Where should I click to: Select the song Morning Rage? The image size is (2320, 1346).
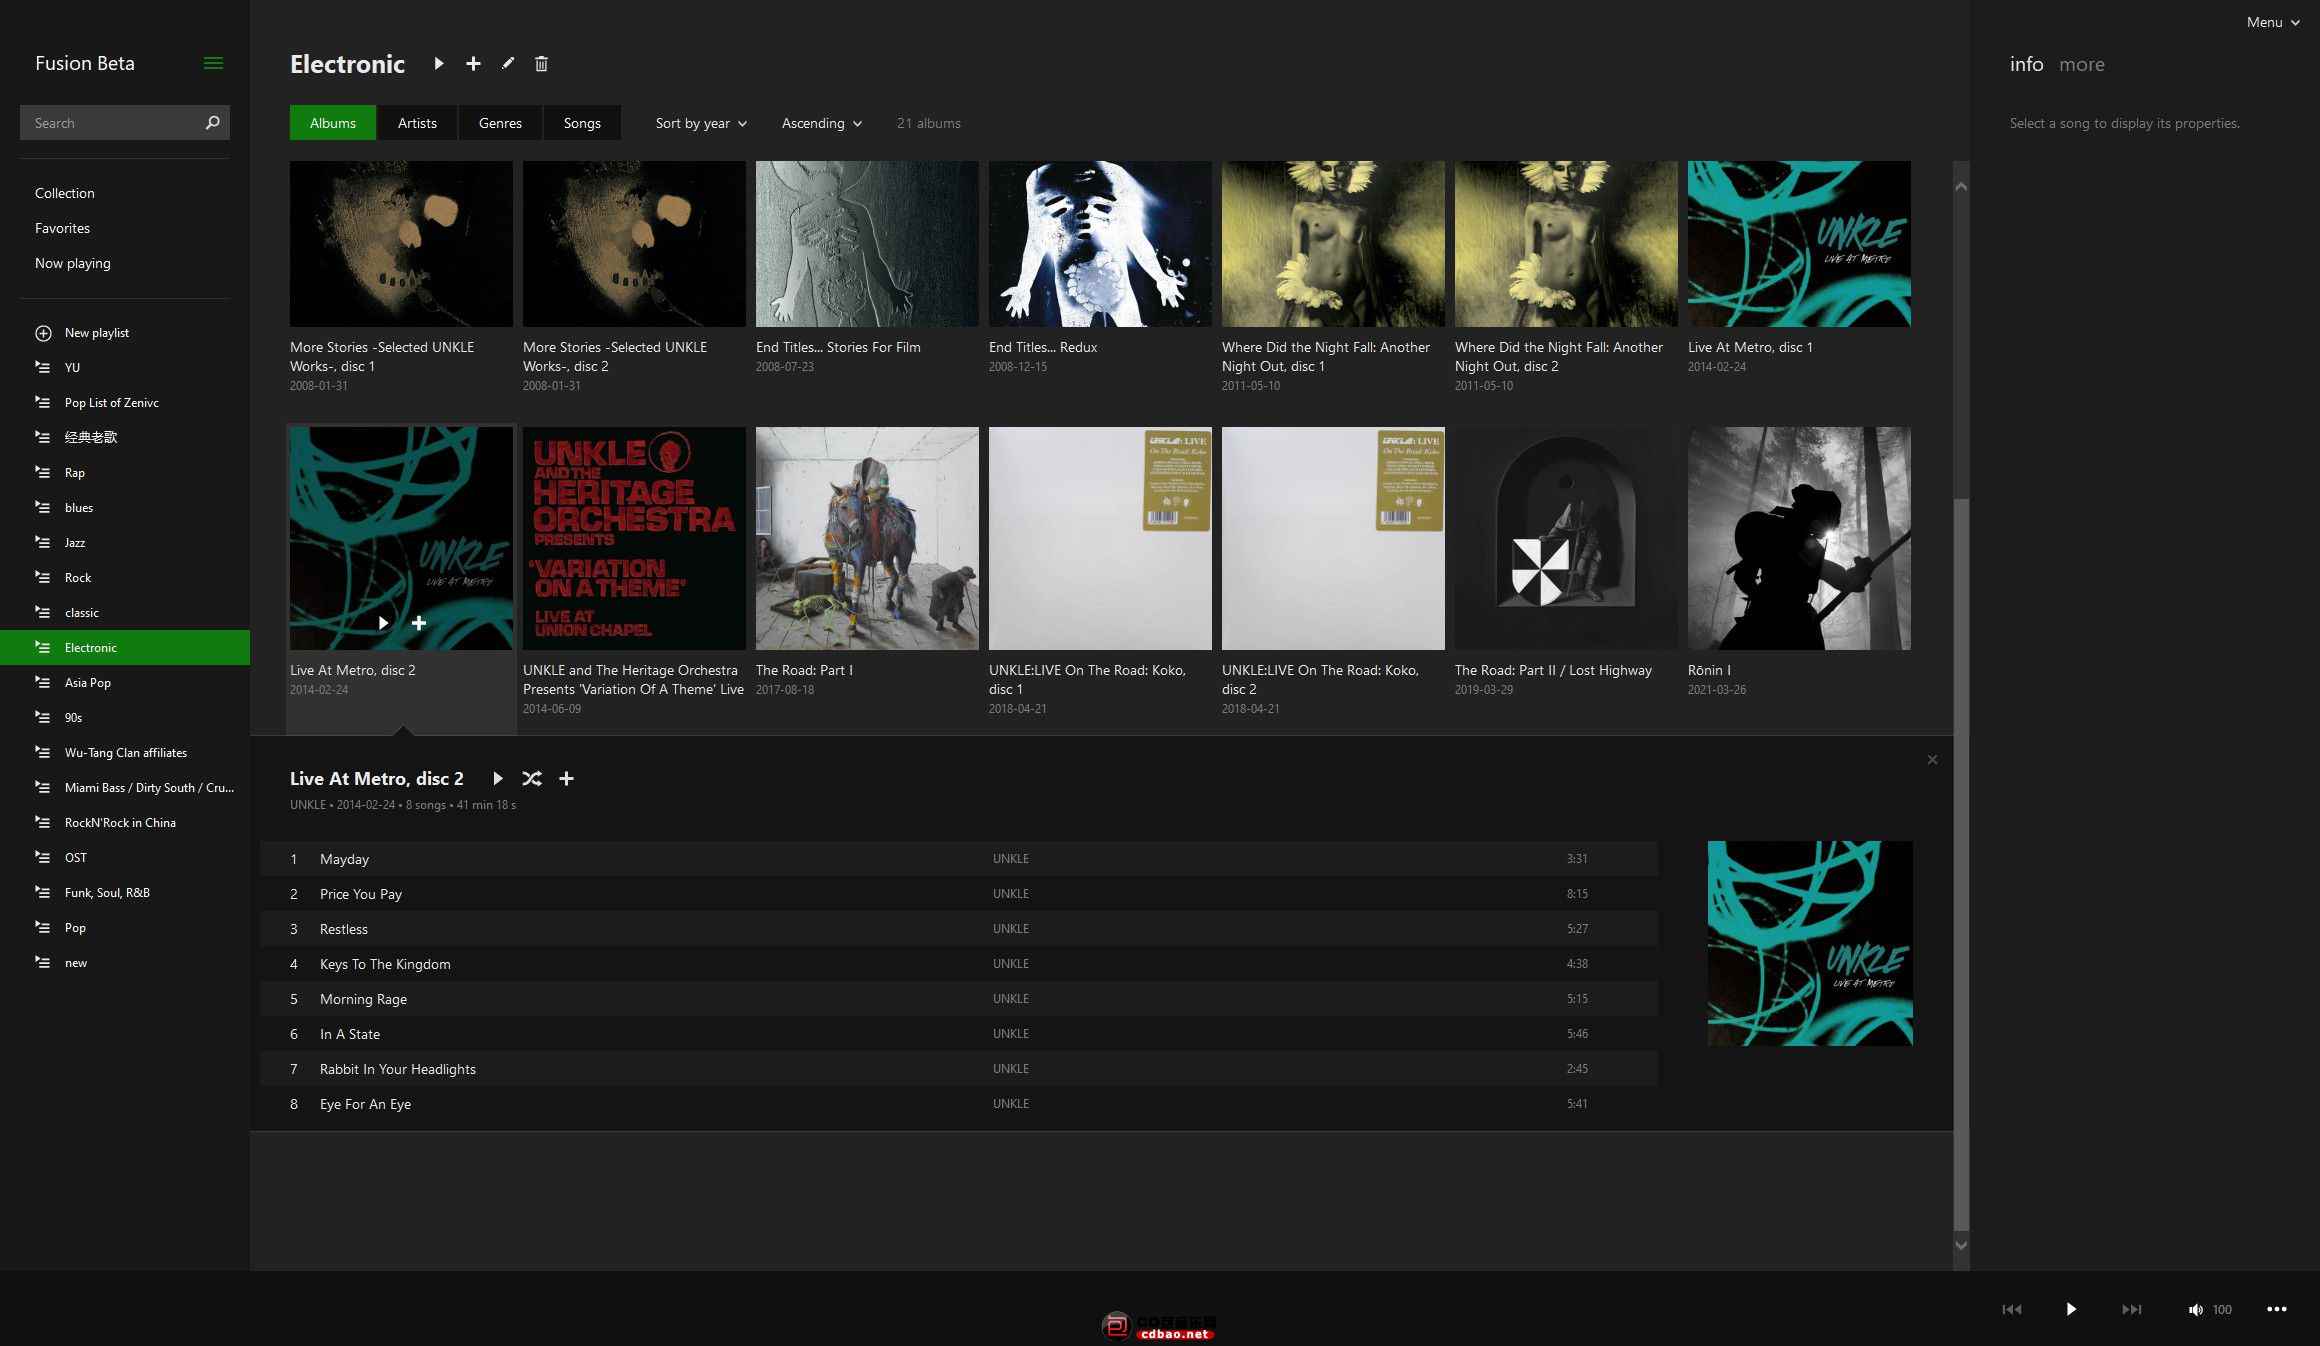pos(959,999)
